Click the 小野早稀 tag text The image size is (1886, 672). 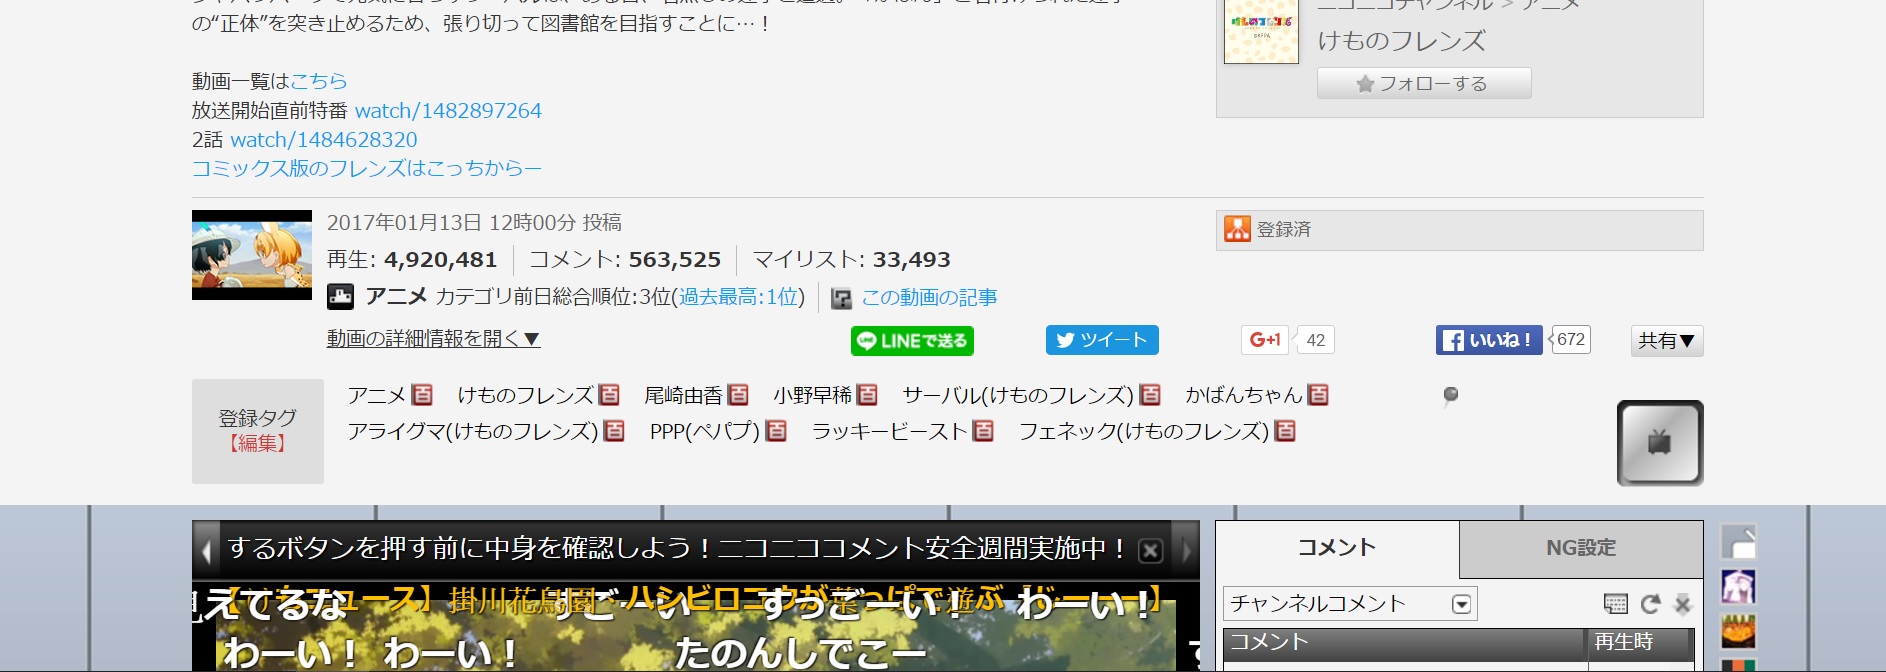(x=812, y=395)
